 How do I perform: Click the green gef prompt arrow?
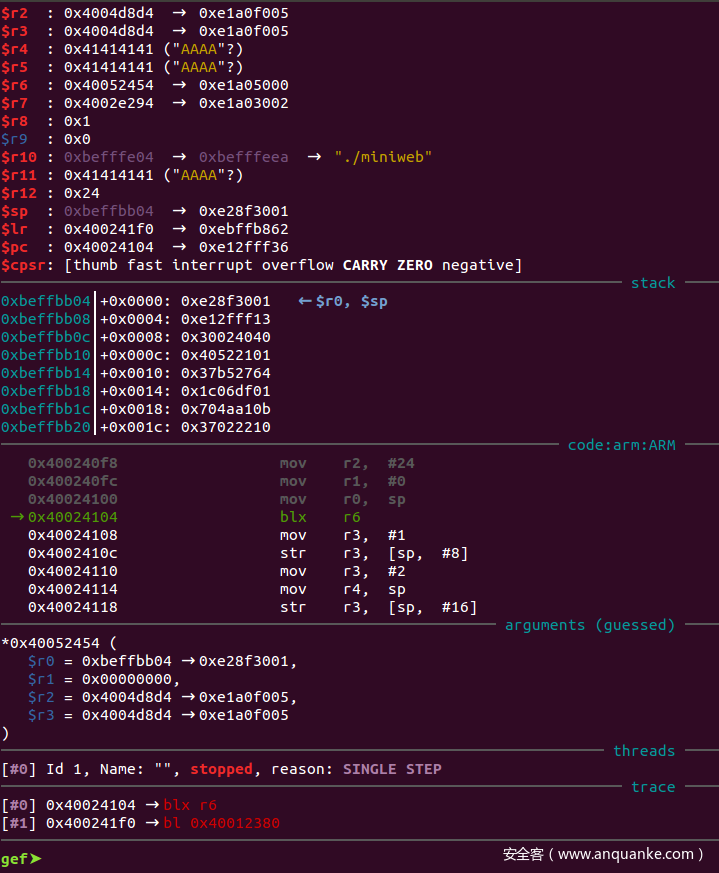pos(36,859)
